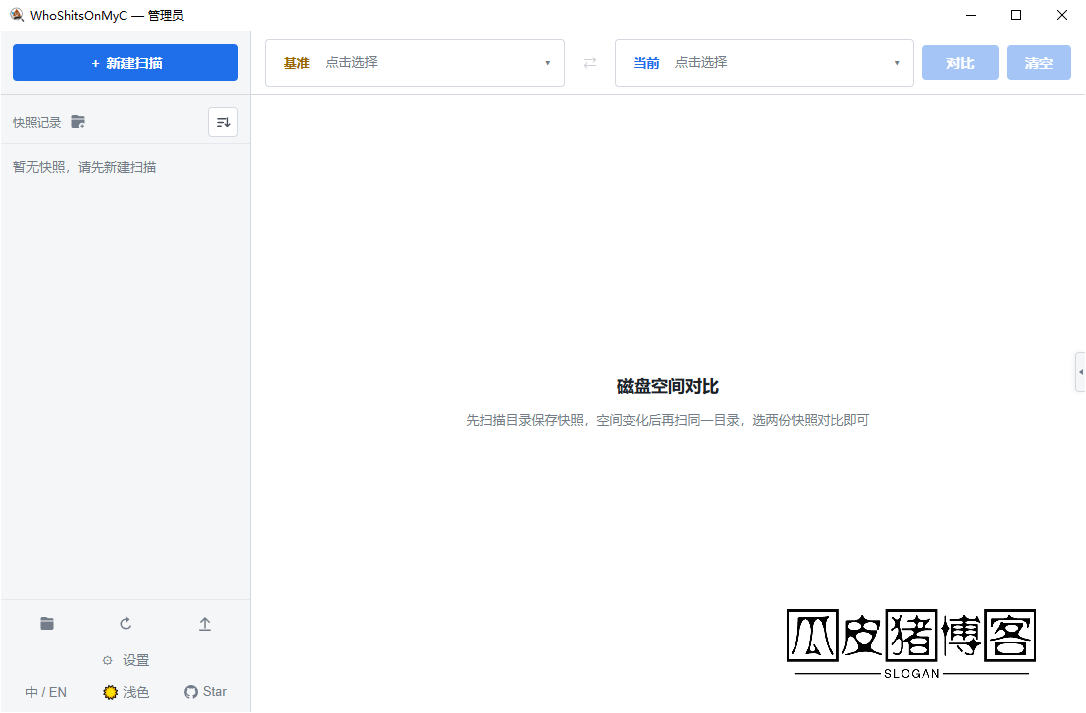The image size is (1086, 713).
Task: Open folder icon at sidebar bottom
Action: [47, 624]
